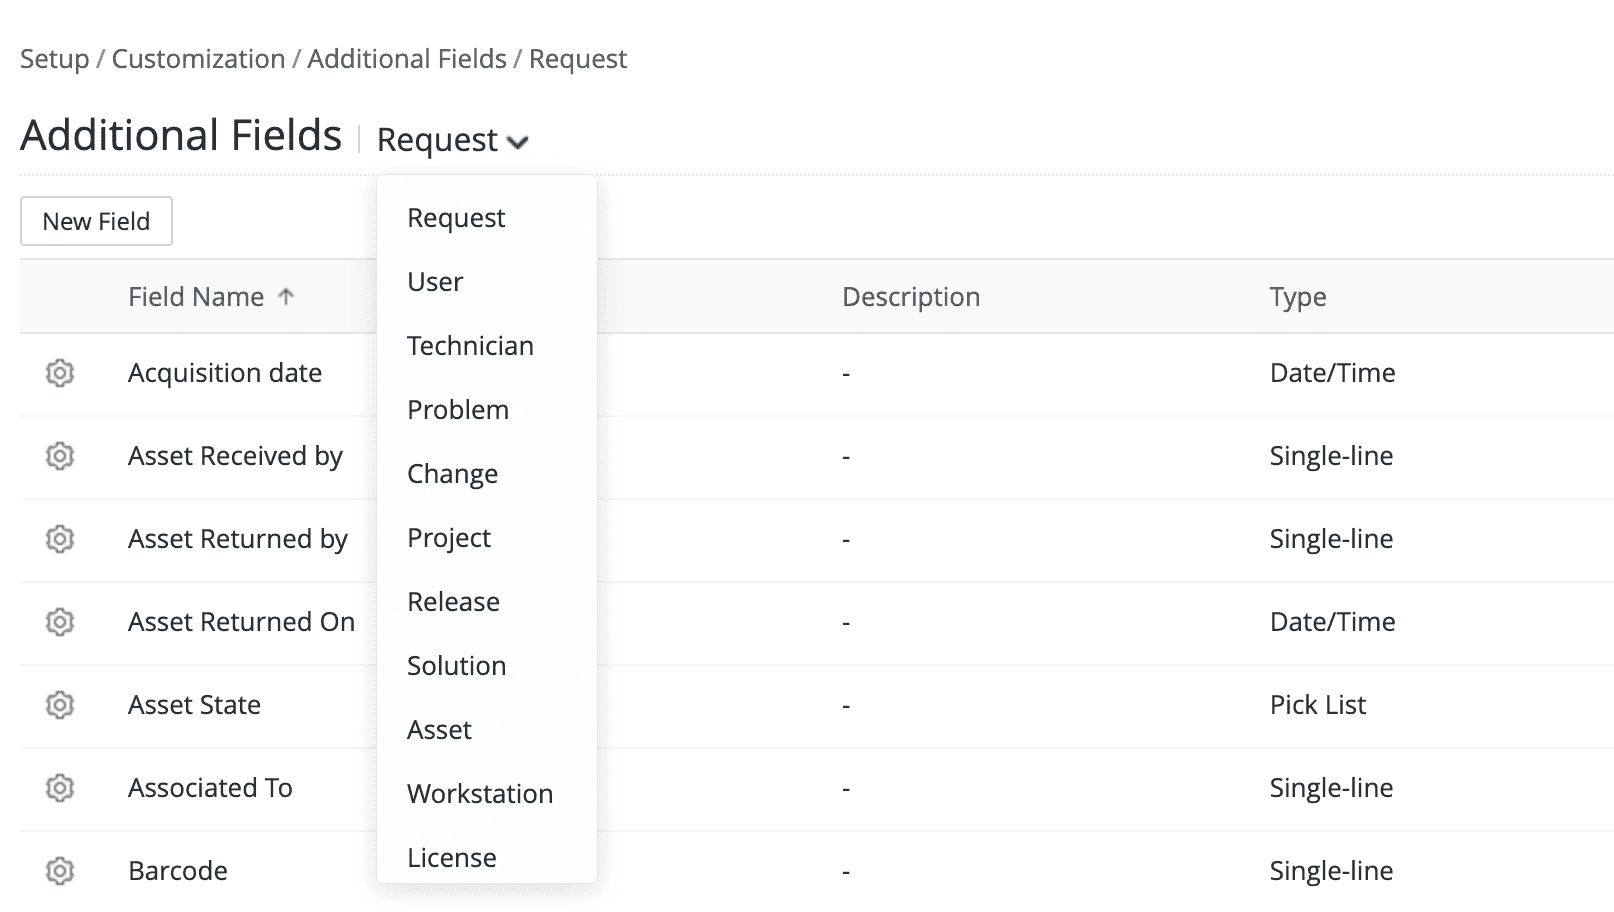Image resolution: width=1614 pixels, height=912 pixels.
Task: Open Setup breadcrumb link
Action: [x=54, y=59]
